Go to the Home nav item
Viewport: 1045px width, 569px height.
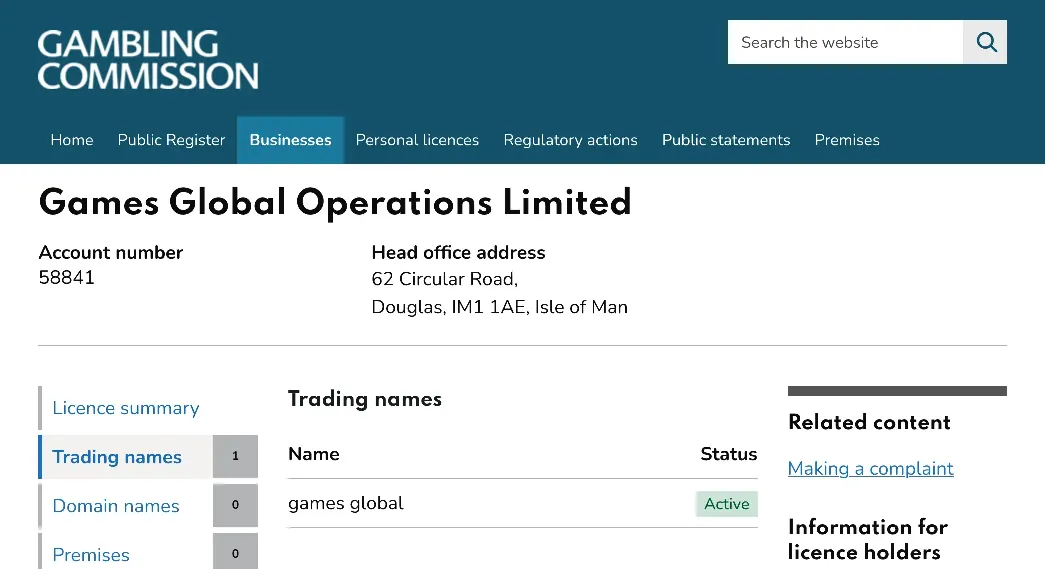(72, 140)
